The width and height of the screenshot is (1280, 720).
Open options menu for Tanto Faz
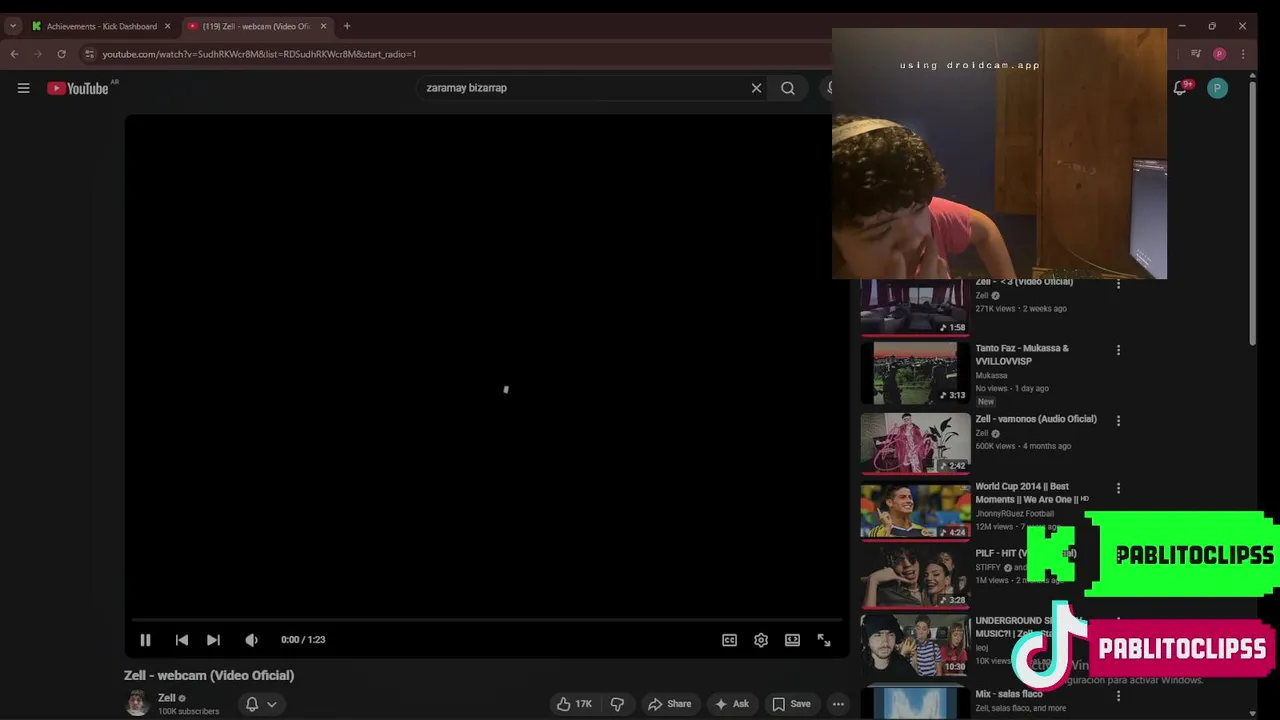[x=1118, y=350]
